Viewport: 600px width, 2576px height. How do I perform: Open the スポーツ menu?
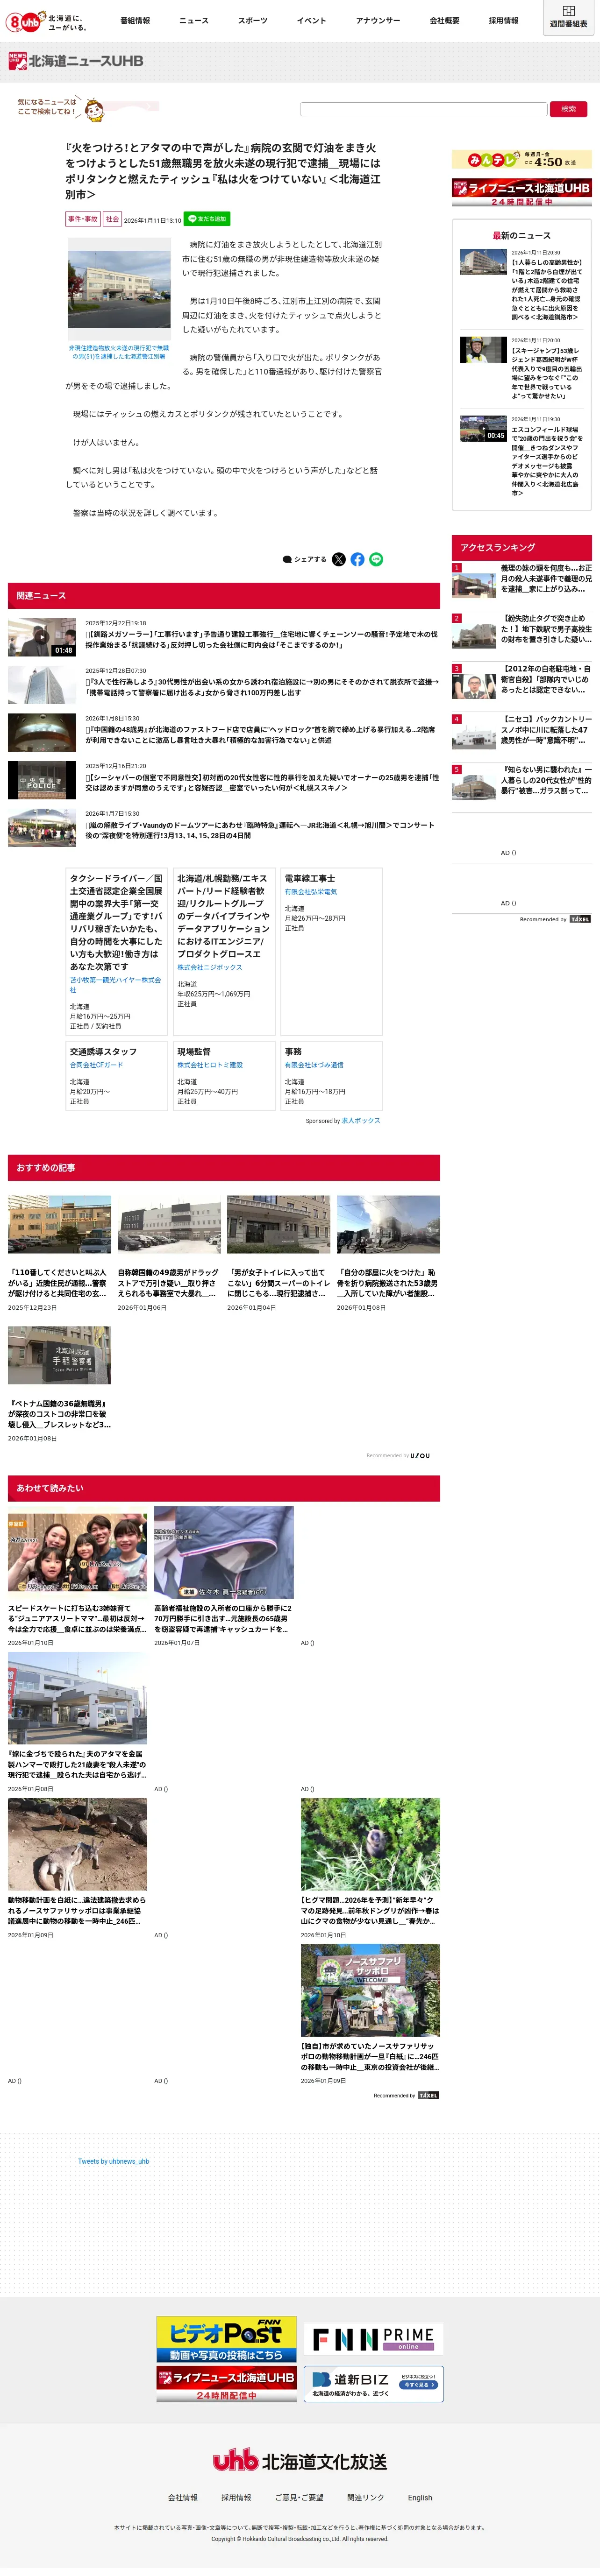click(x=253, y=20)
